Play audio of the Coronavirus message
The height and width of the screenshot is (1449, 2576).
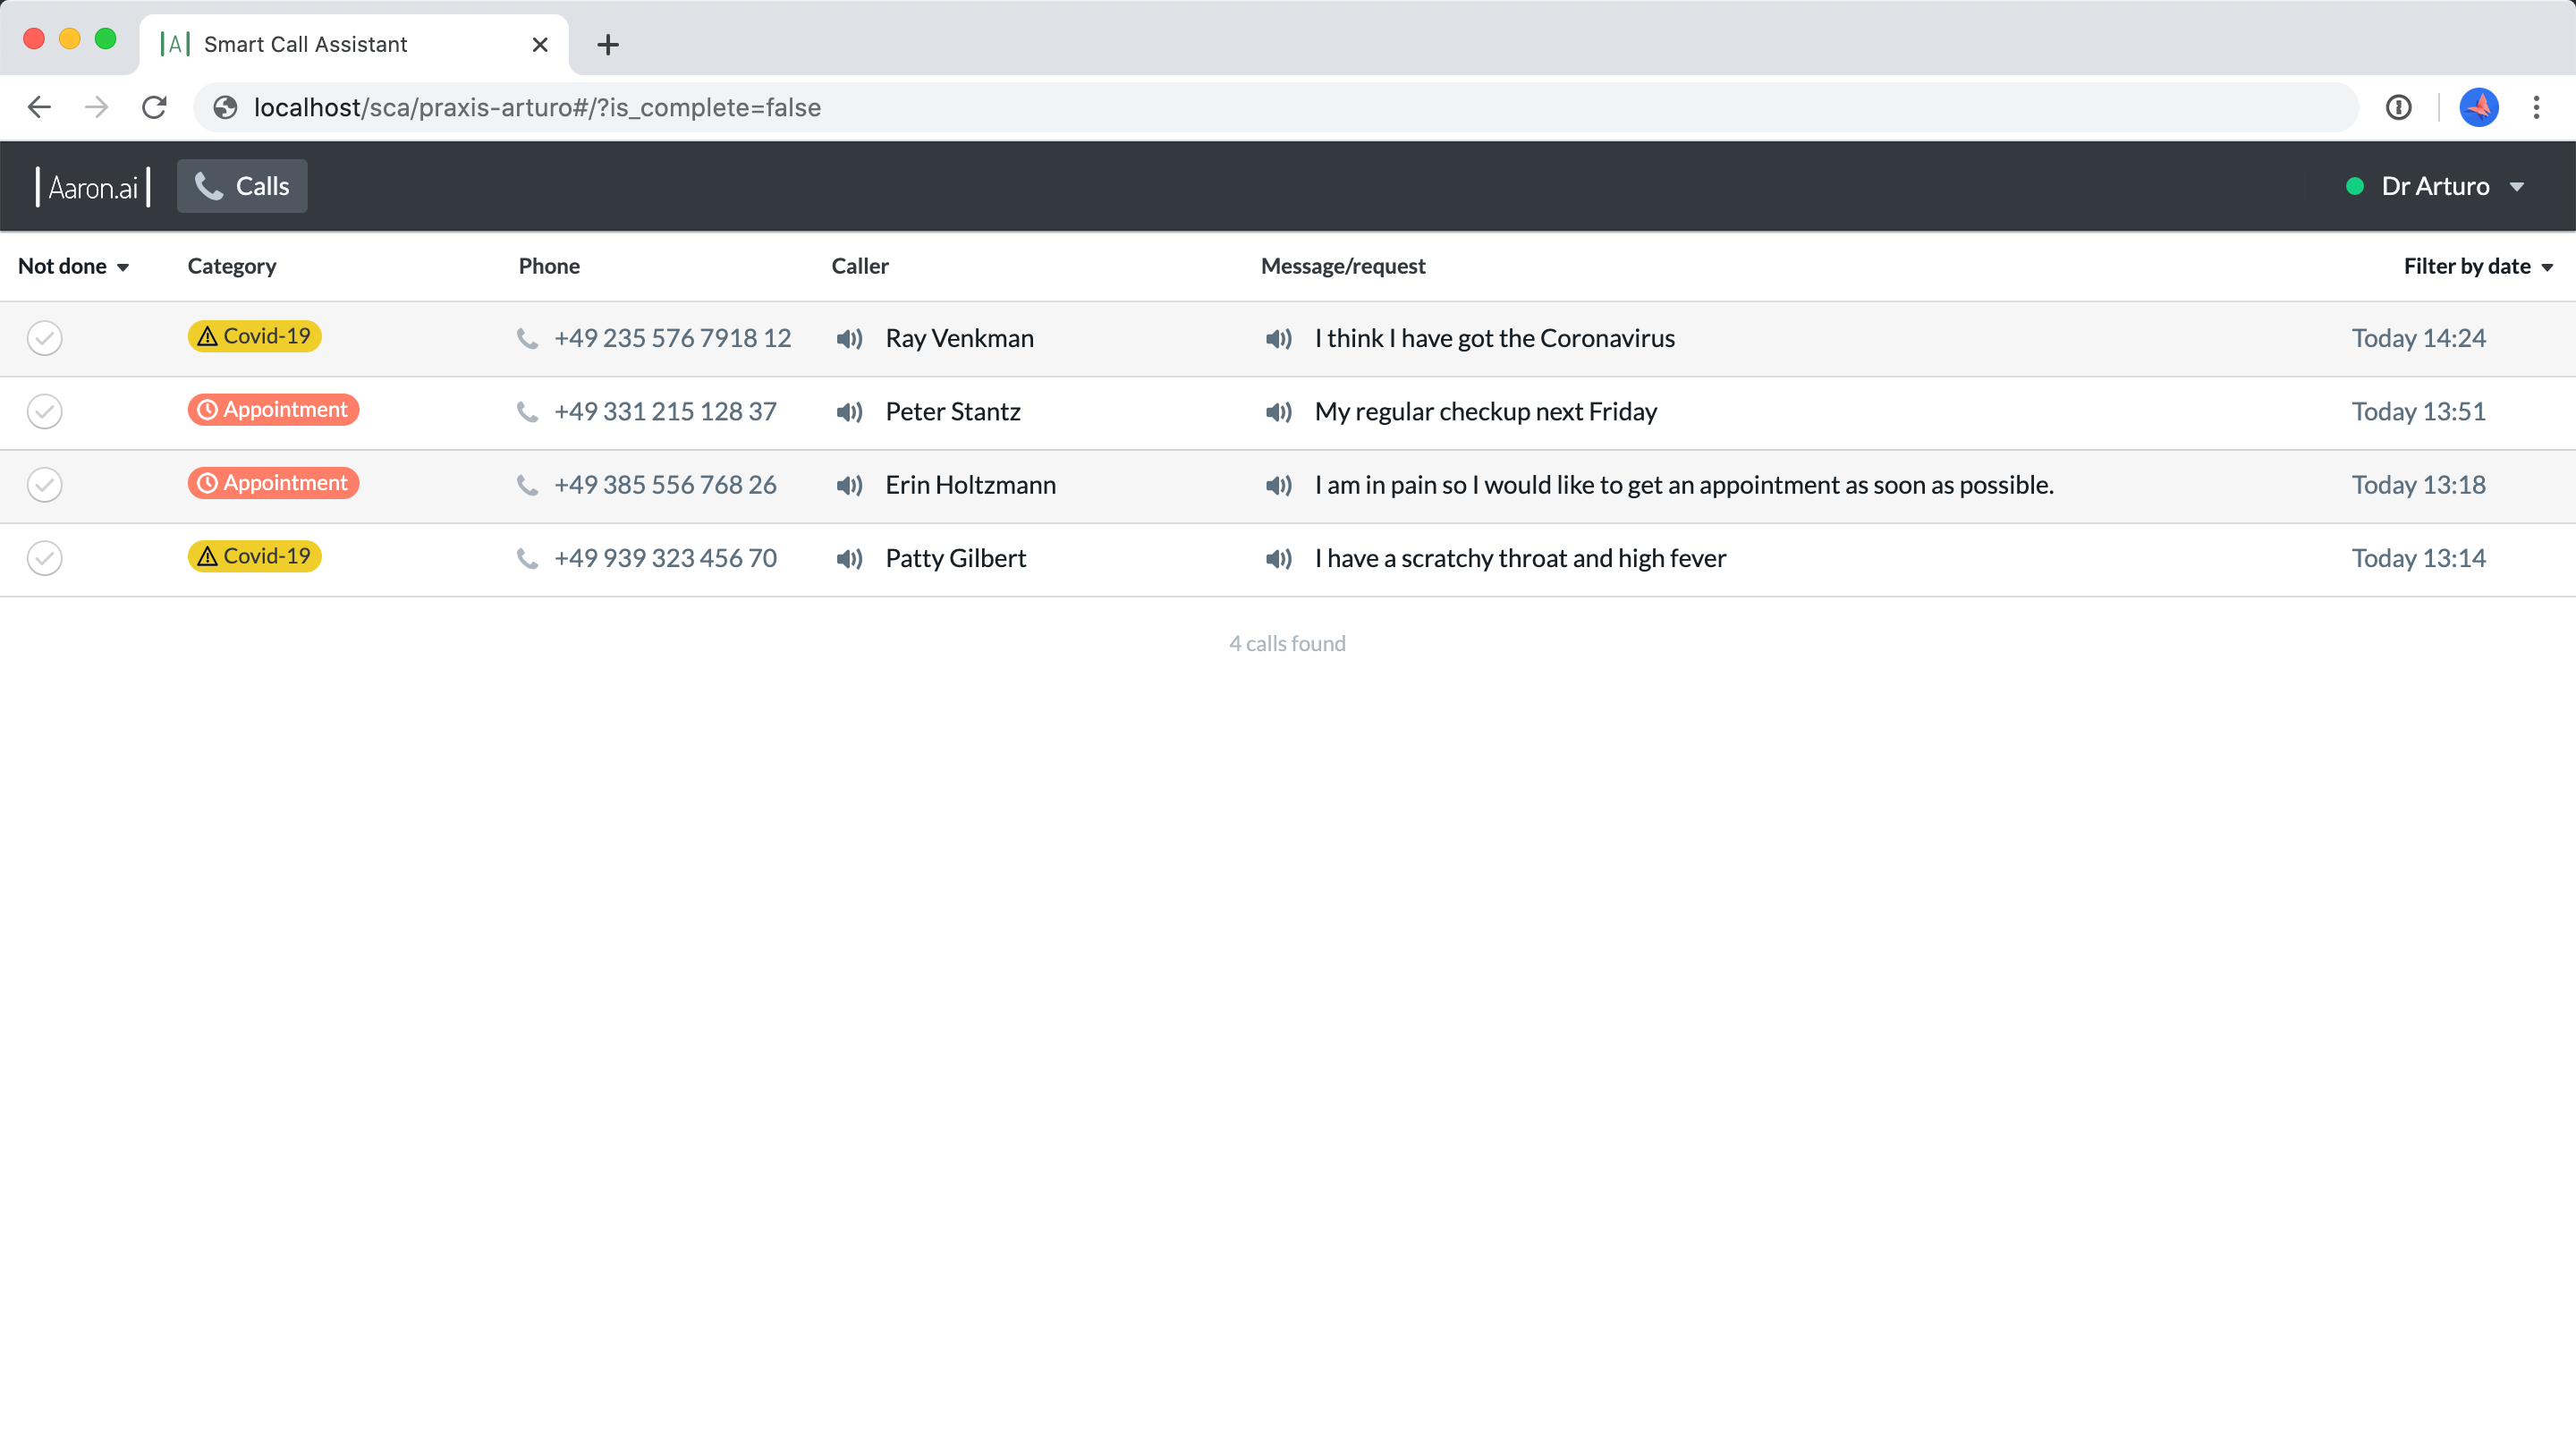coord(1278,339)
